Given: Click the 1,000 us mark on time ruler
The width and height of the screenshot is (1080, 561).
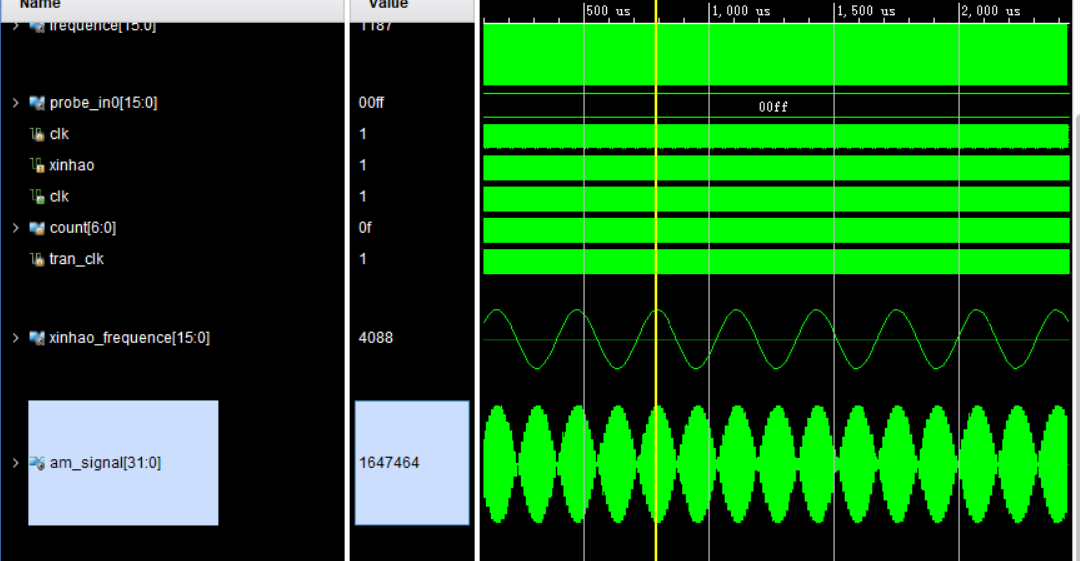Looking at the screenshot, I should [741, 11].
